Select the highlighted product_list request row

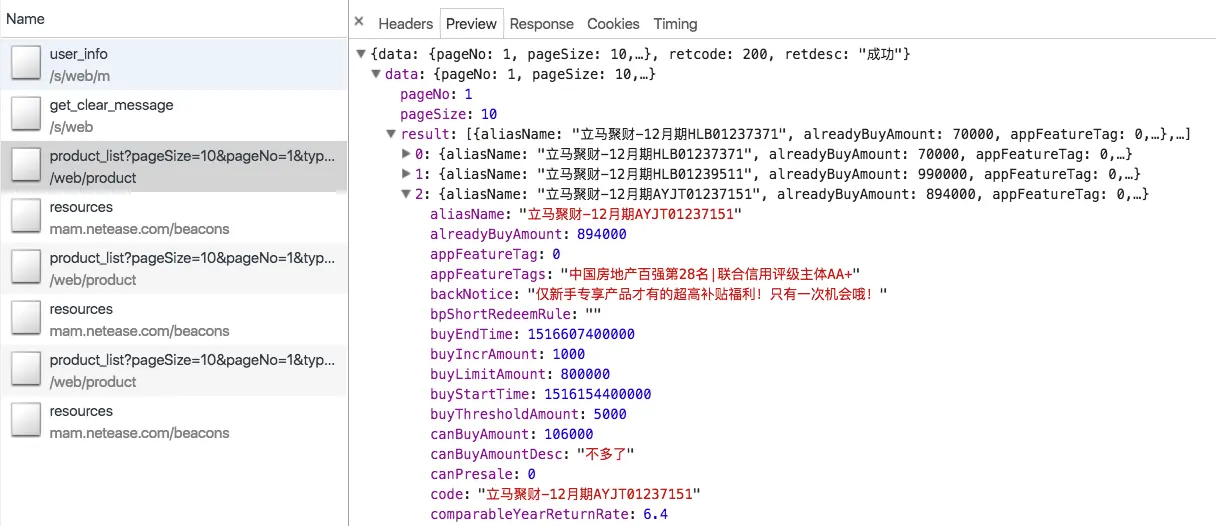(x=174, y=166)
